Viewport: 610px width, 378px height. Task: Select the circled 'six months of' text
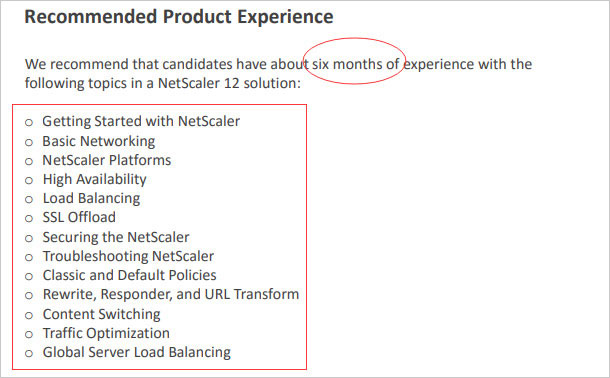click(x=356, y=64)
